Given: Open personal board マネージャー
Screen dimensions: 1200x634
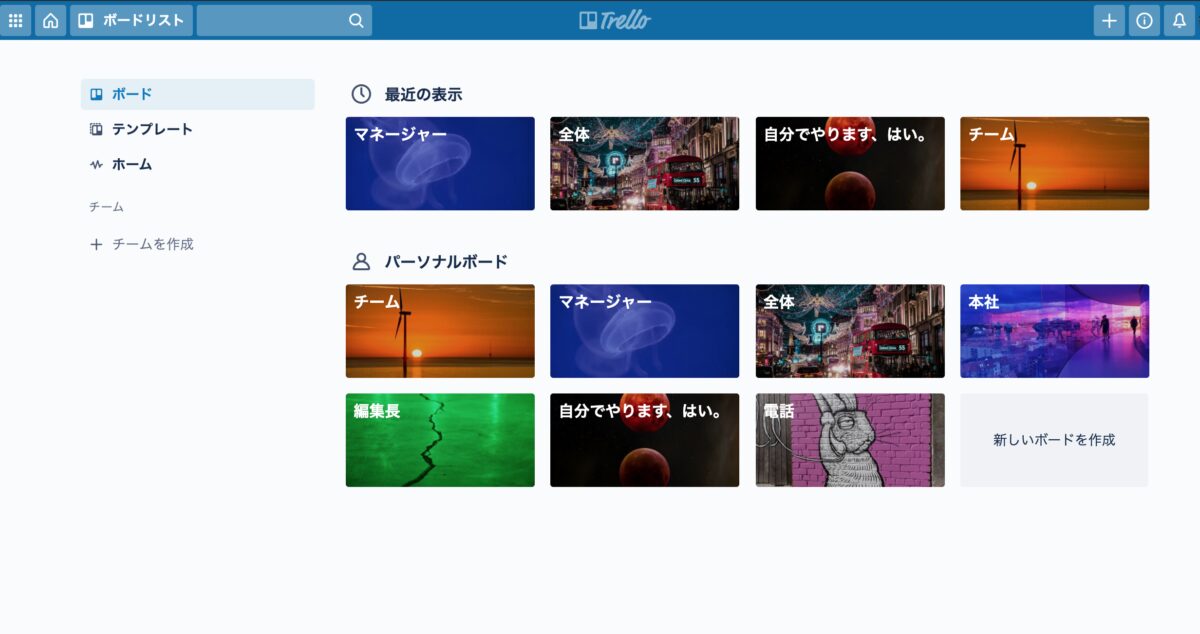Looking at the screenshot, I should (x=645, y=331).
